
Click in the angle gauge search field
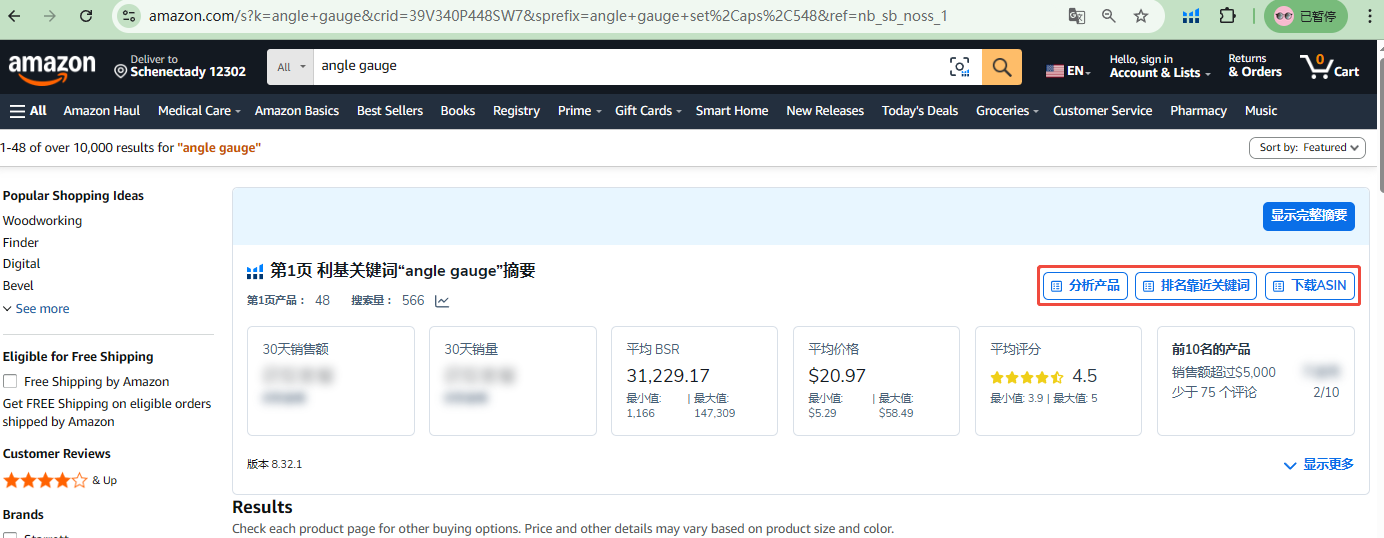tap(620, 67)
